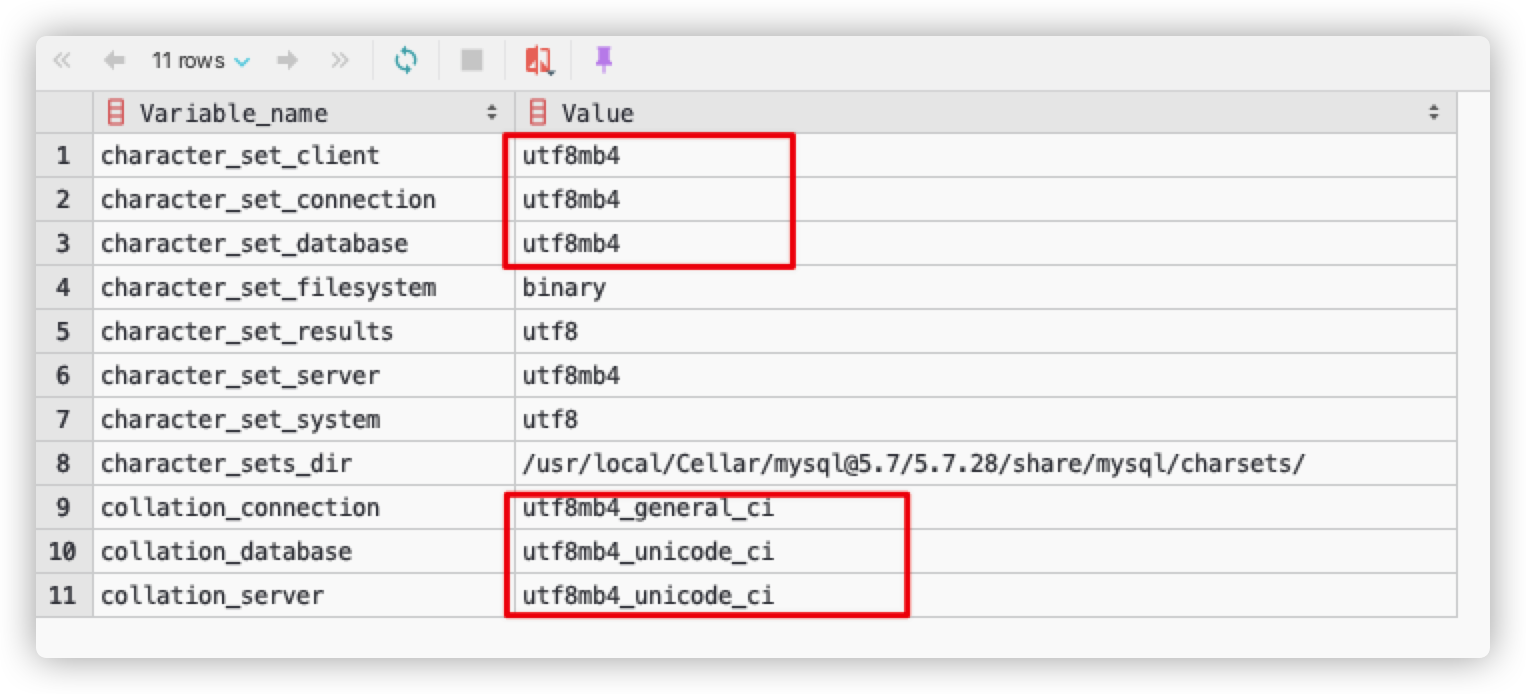The height and width of the screenshot is (694, 1526).
Task: Select the Variable_name column header
Action: click(x=233, y=113)
